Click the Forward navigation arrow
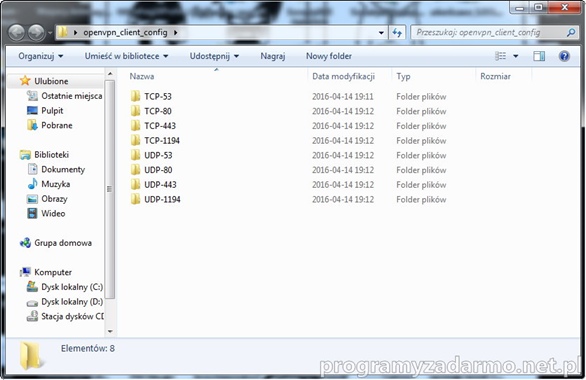The width and height of the screenshot is (586, 380). pyautogui.click(x=36, y=33)
